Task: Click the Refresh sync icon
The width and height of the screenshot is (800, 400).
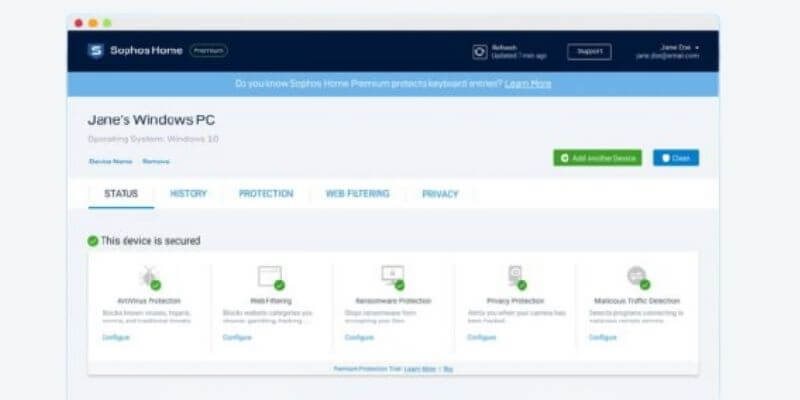Action: (x=480, y=51)
